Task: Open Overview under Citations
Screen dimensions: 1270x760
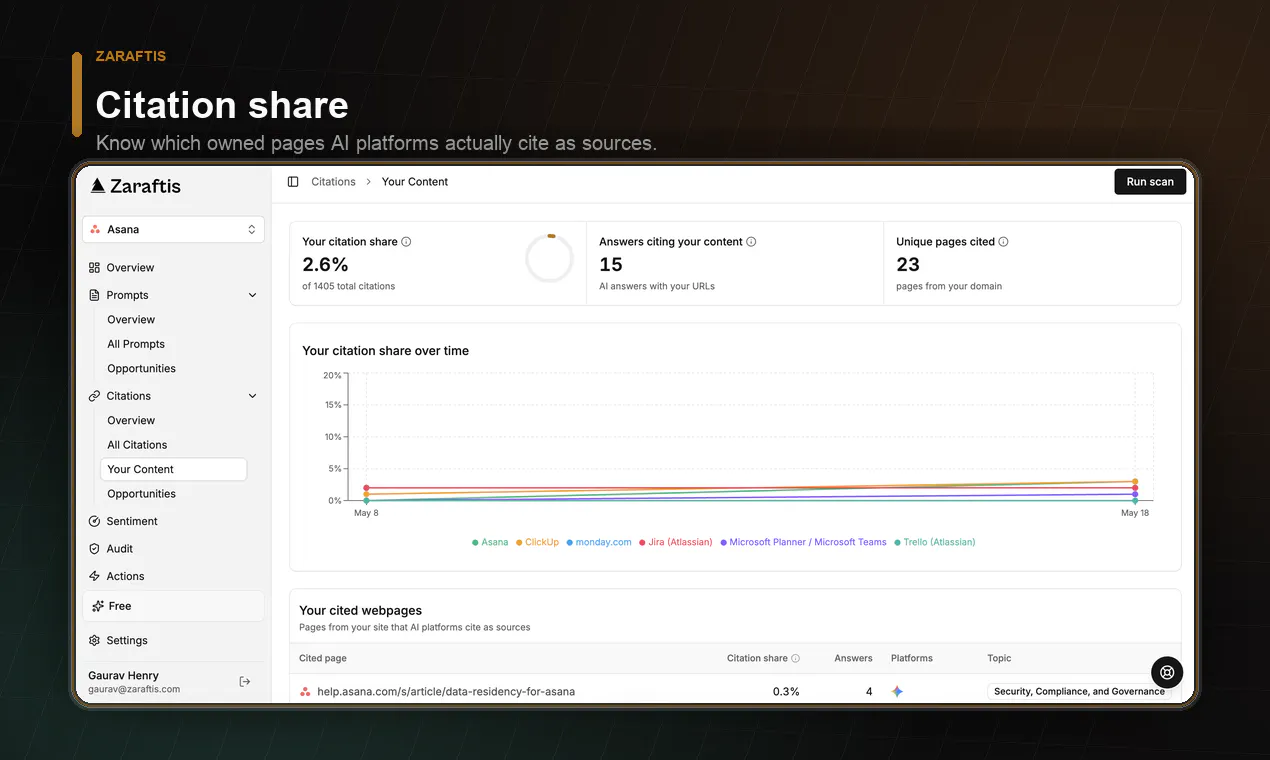Action: (x=131, y=421)
